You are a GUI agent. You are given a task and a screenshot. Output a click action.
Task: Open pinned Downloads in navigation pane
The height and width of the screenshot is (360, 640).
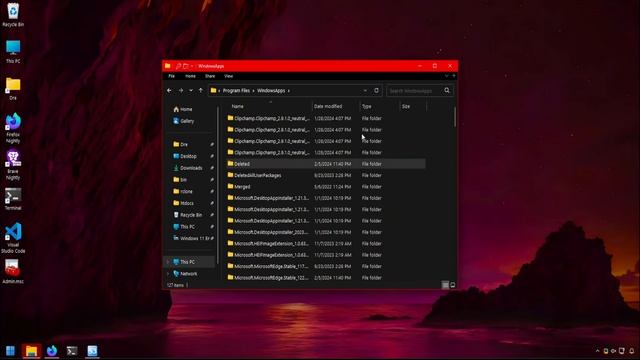[188, 168]
